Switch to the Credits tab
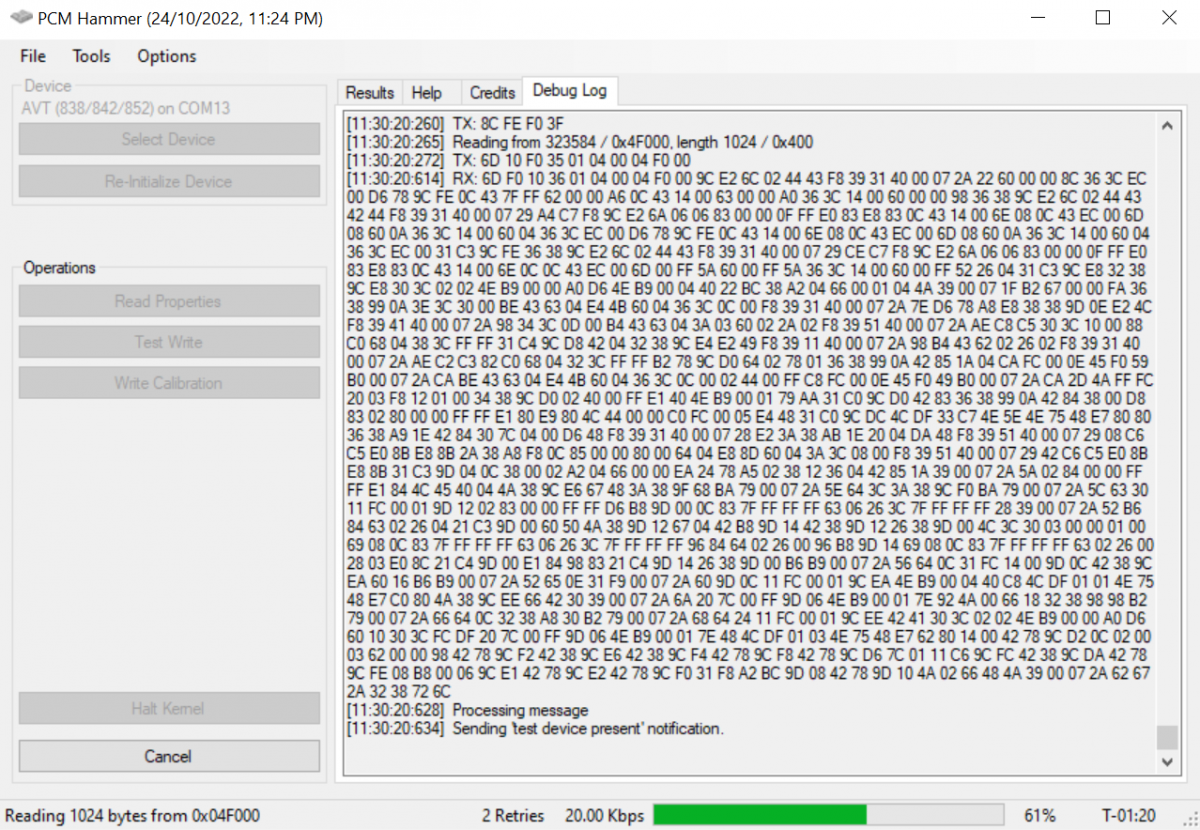1200x830 pixels. [492, 92]
